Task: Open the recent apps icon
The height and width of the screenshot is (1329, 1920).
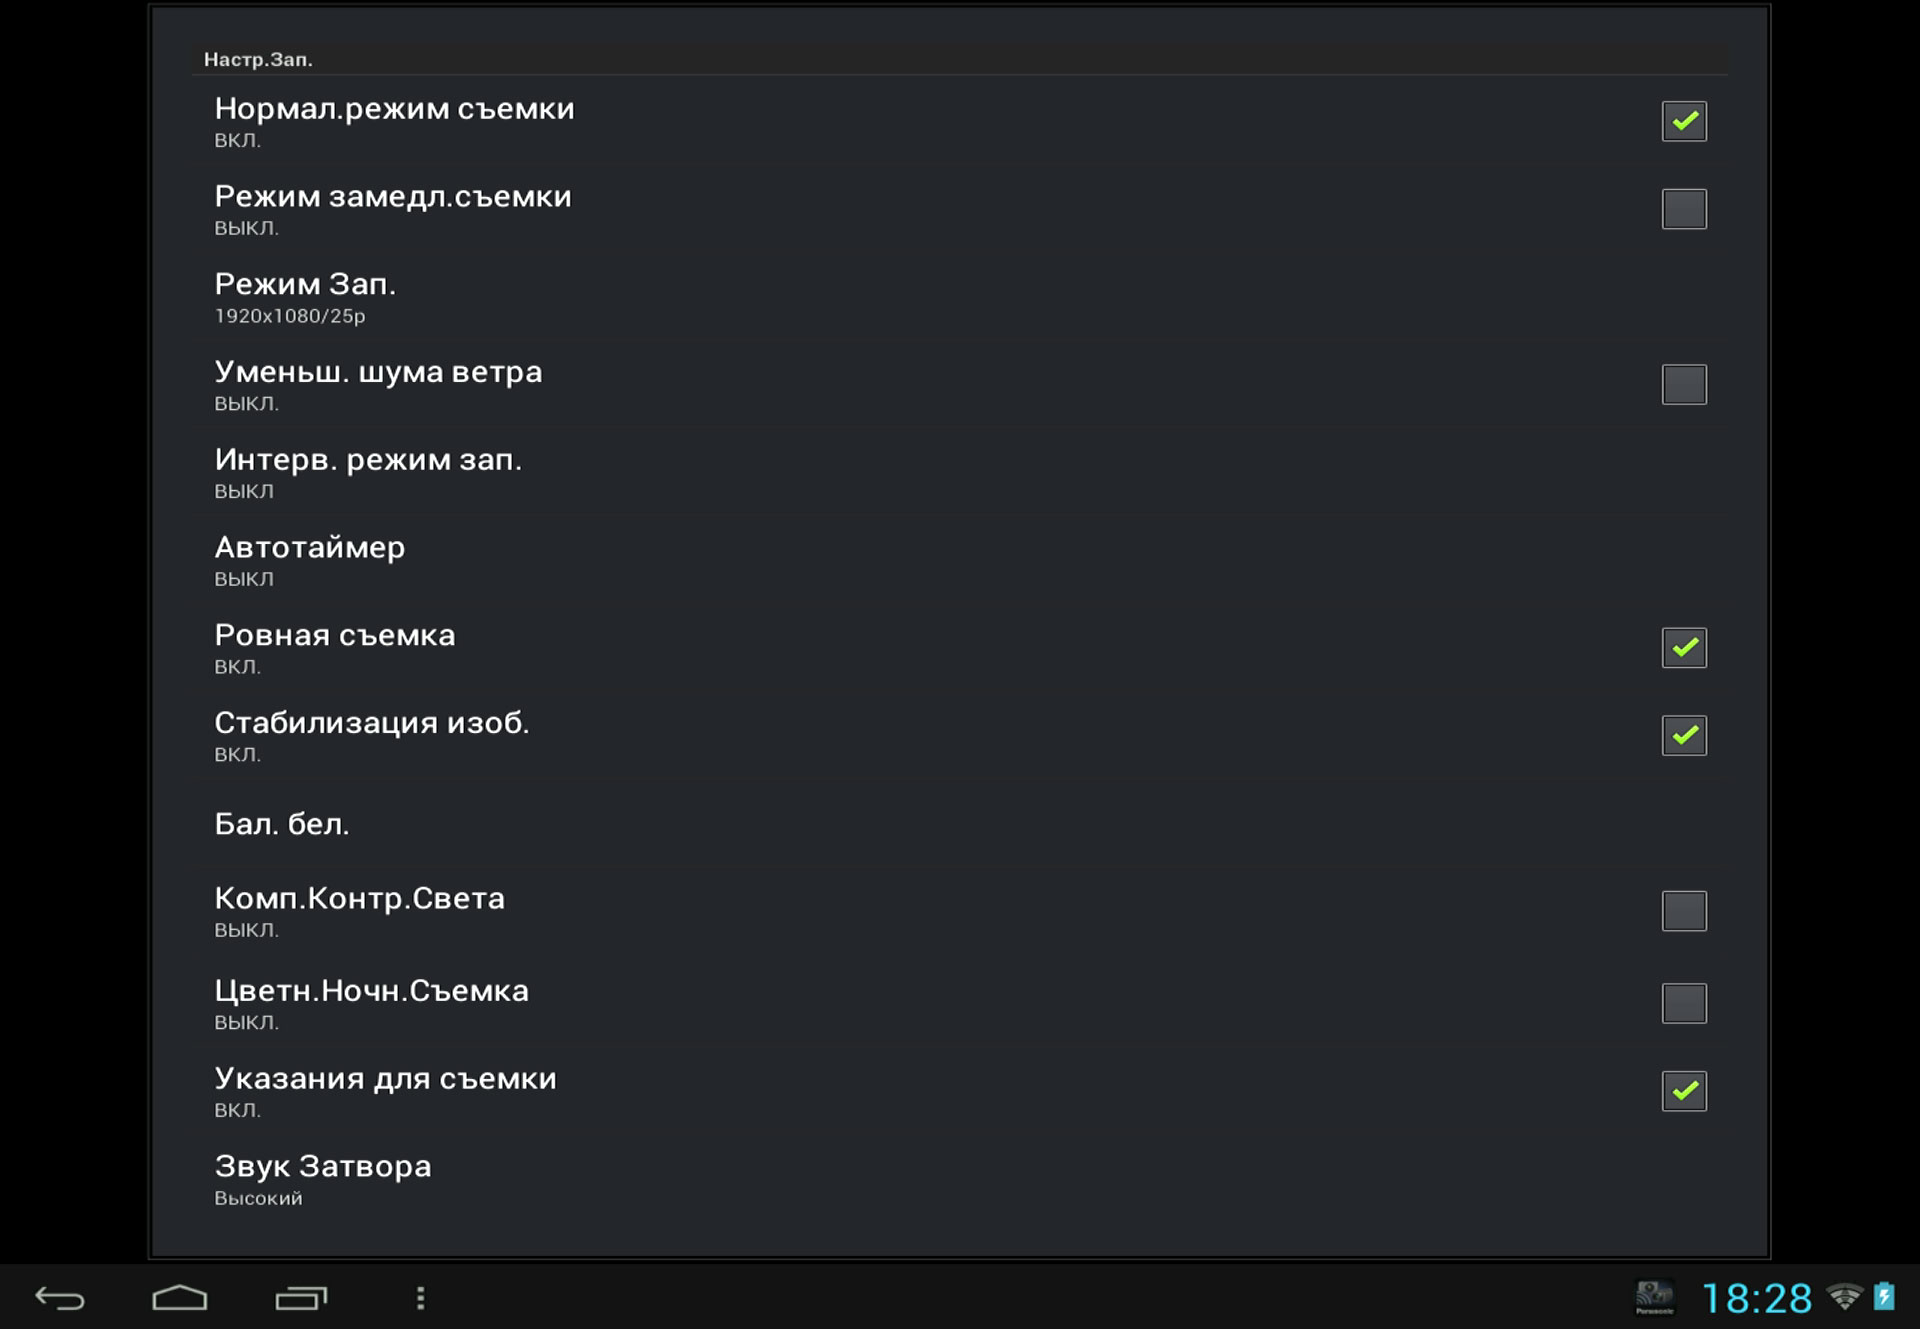Action: tap(301, 1298)
